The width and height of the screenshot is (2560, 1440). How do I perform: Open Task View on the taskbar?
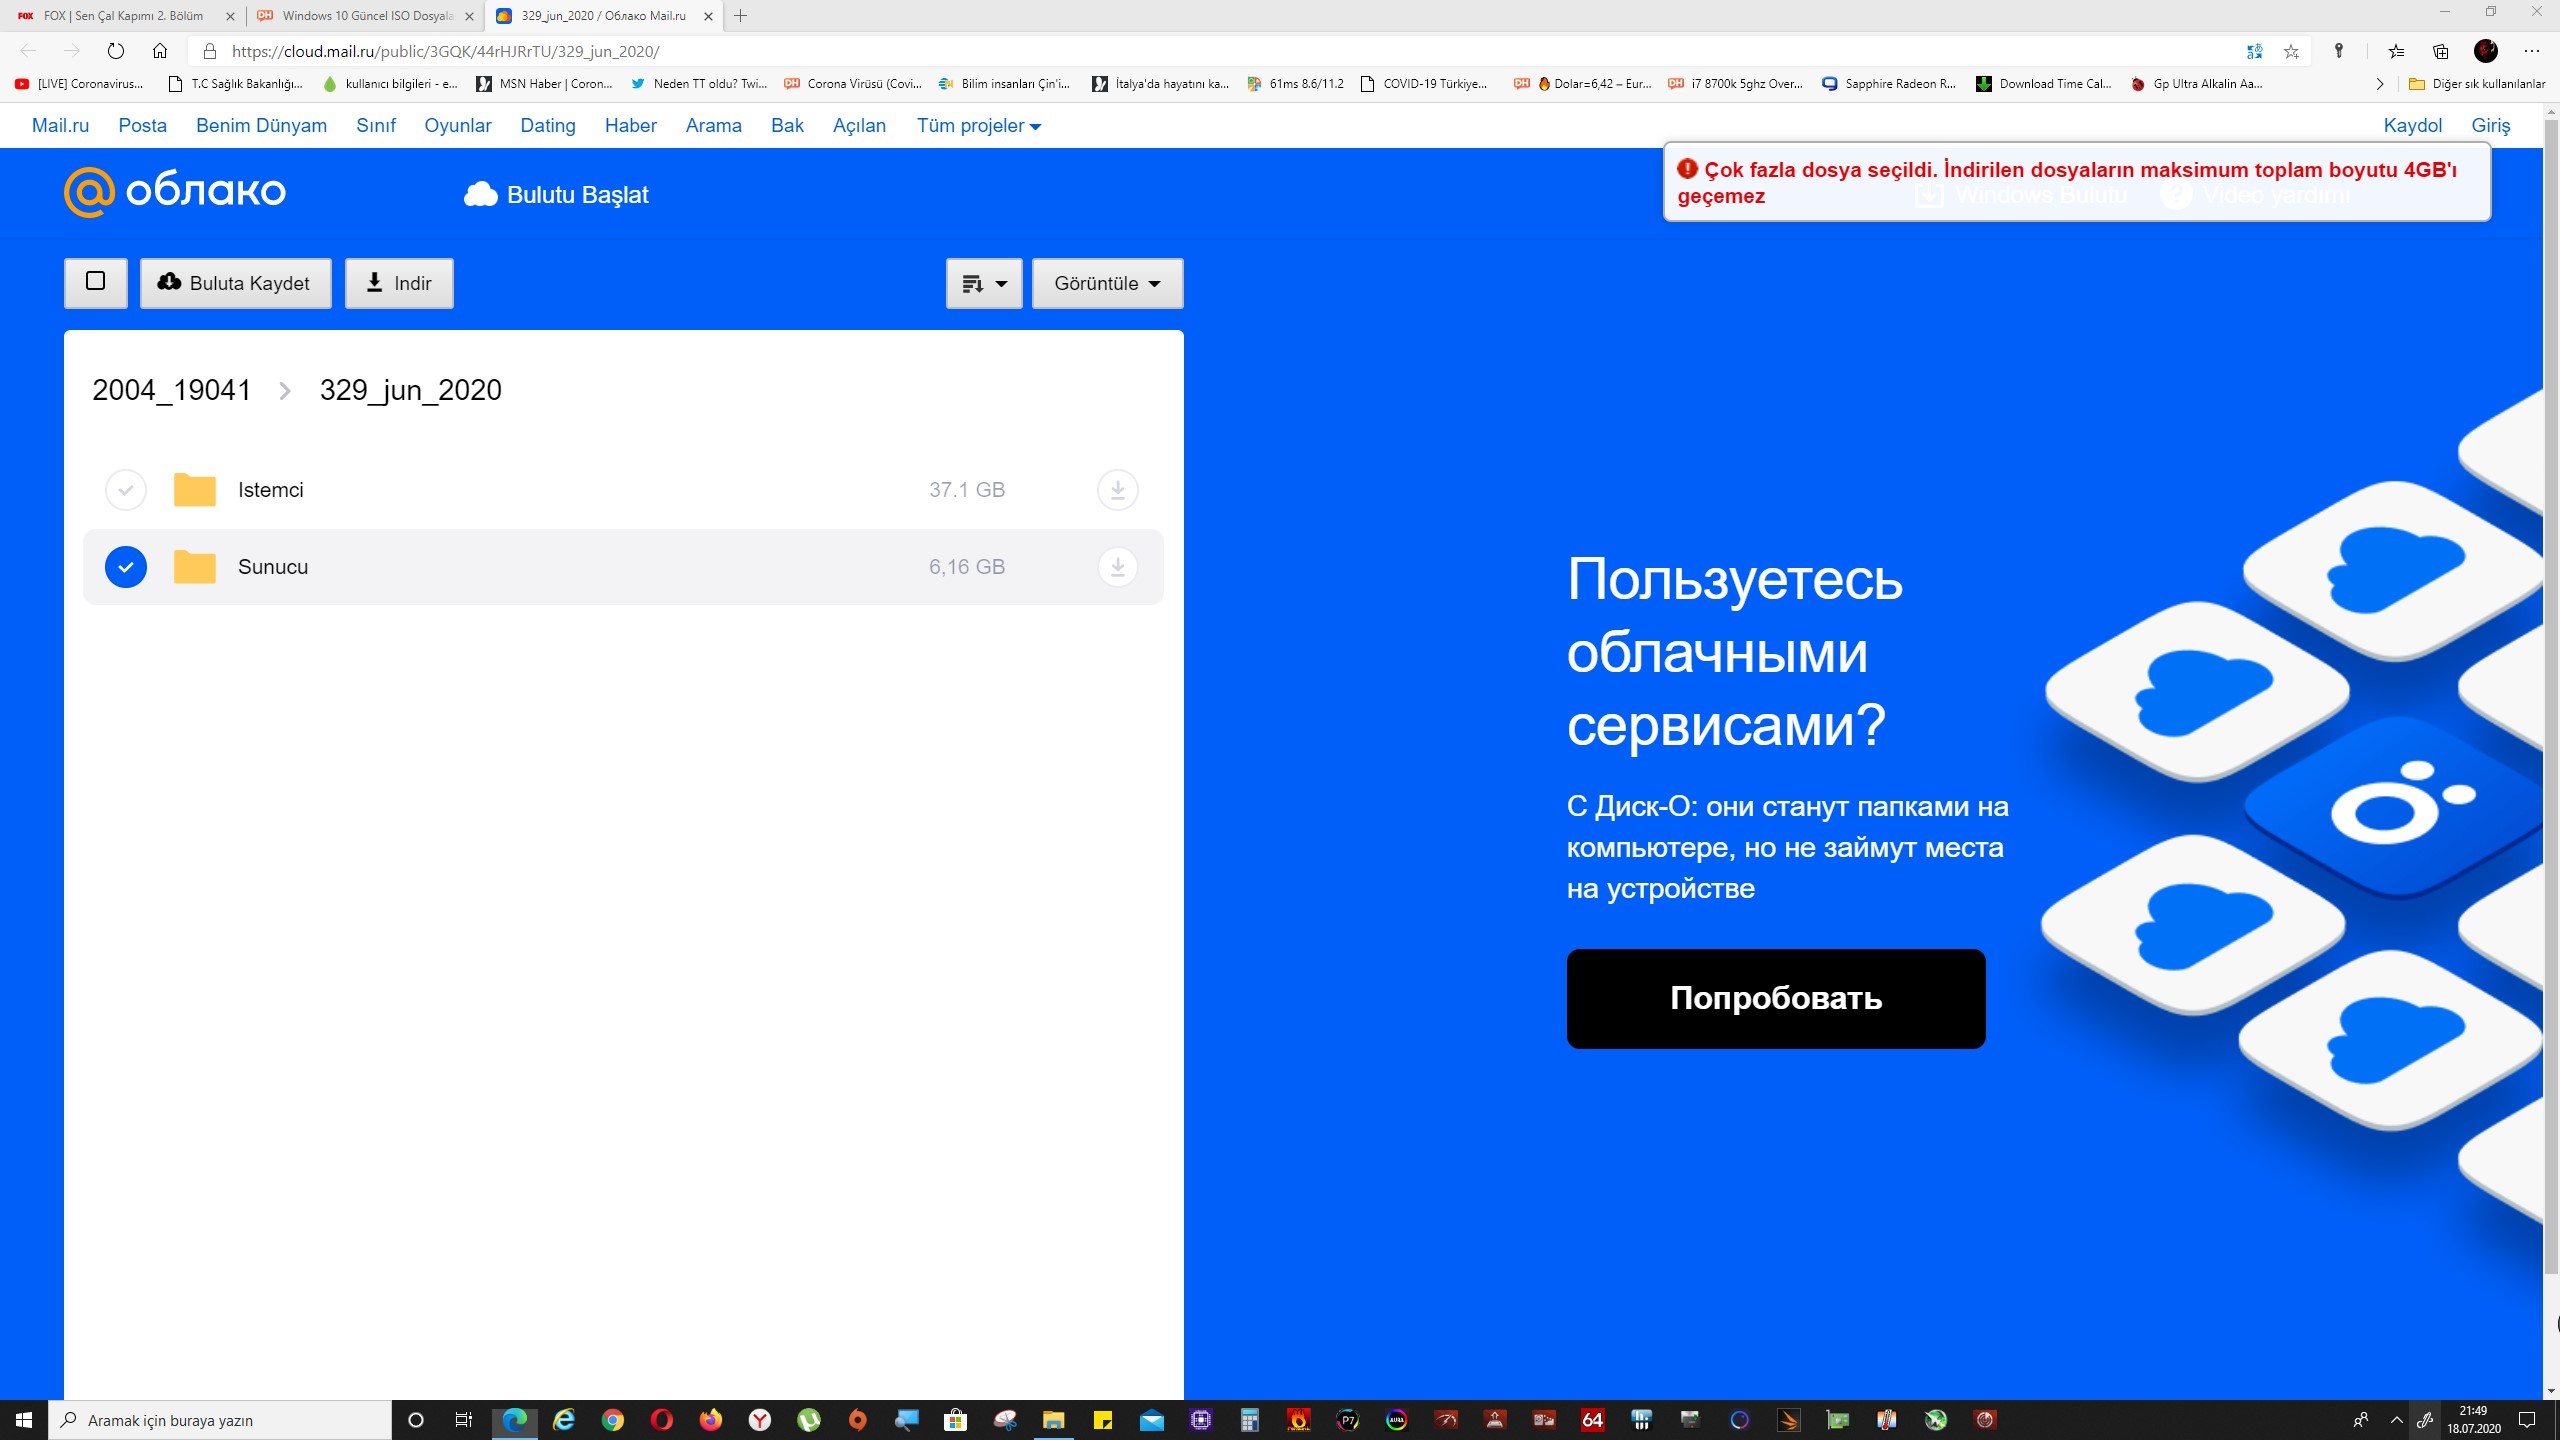point(464,1420)
